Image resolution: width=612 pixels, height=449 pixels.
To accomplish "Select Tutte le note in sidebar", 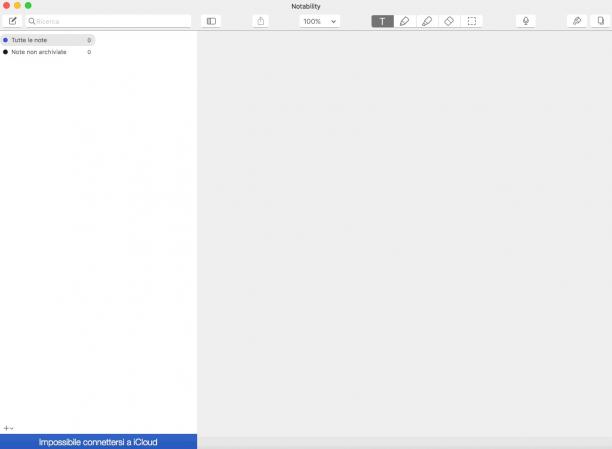I will pyautogui.click(x=48, y=40).
